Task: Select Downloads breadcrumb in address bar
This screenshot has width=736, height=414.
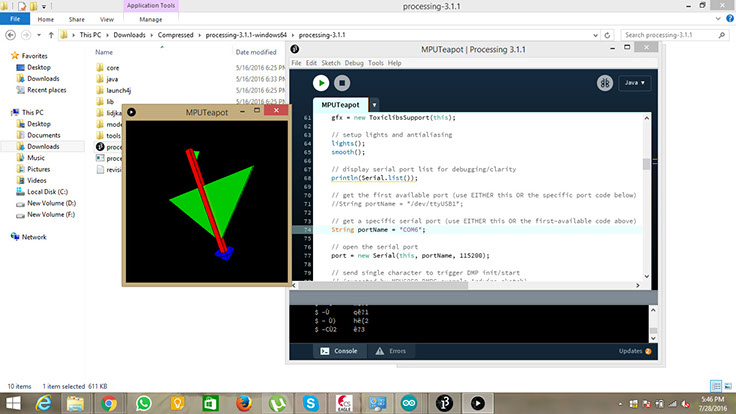Action: click(129, 35)
